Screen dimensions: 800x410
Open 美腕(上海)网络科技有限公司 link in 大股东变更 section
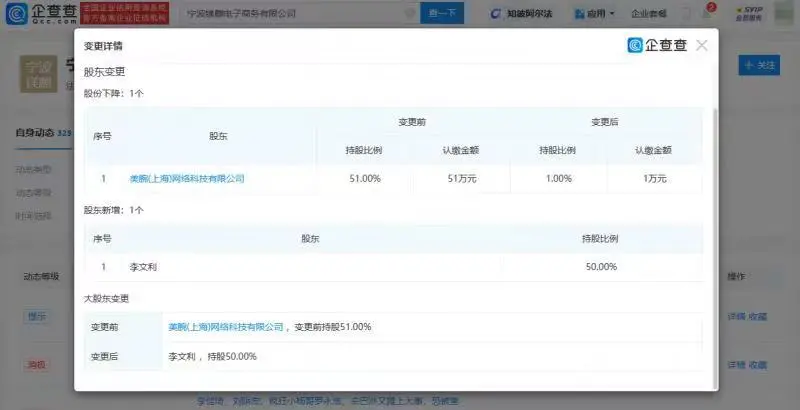[x=226, y=327]
